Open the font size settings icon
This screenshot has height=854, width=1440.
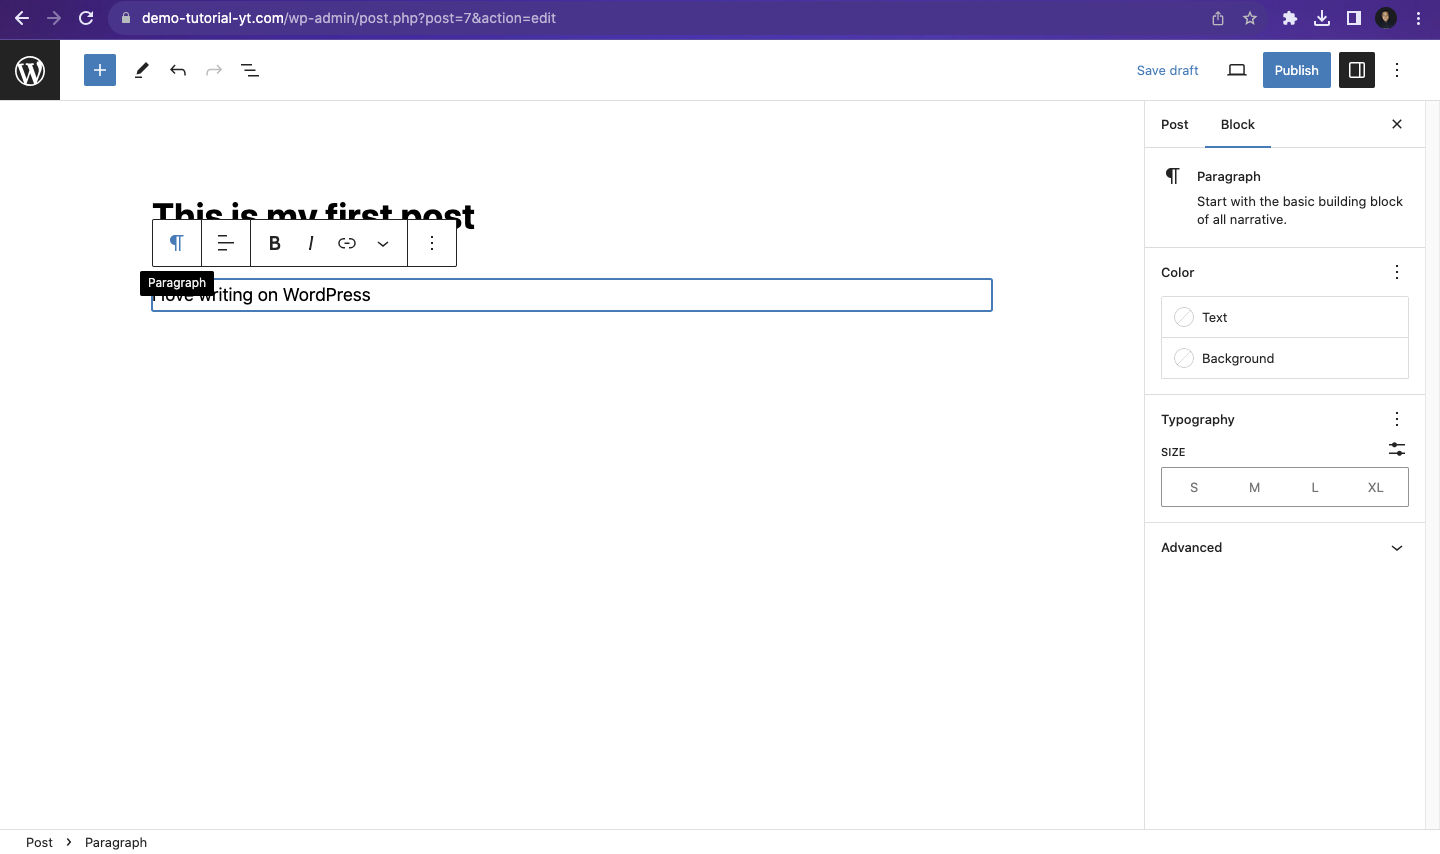coord(1396,449)
